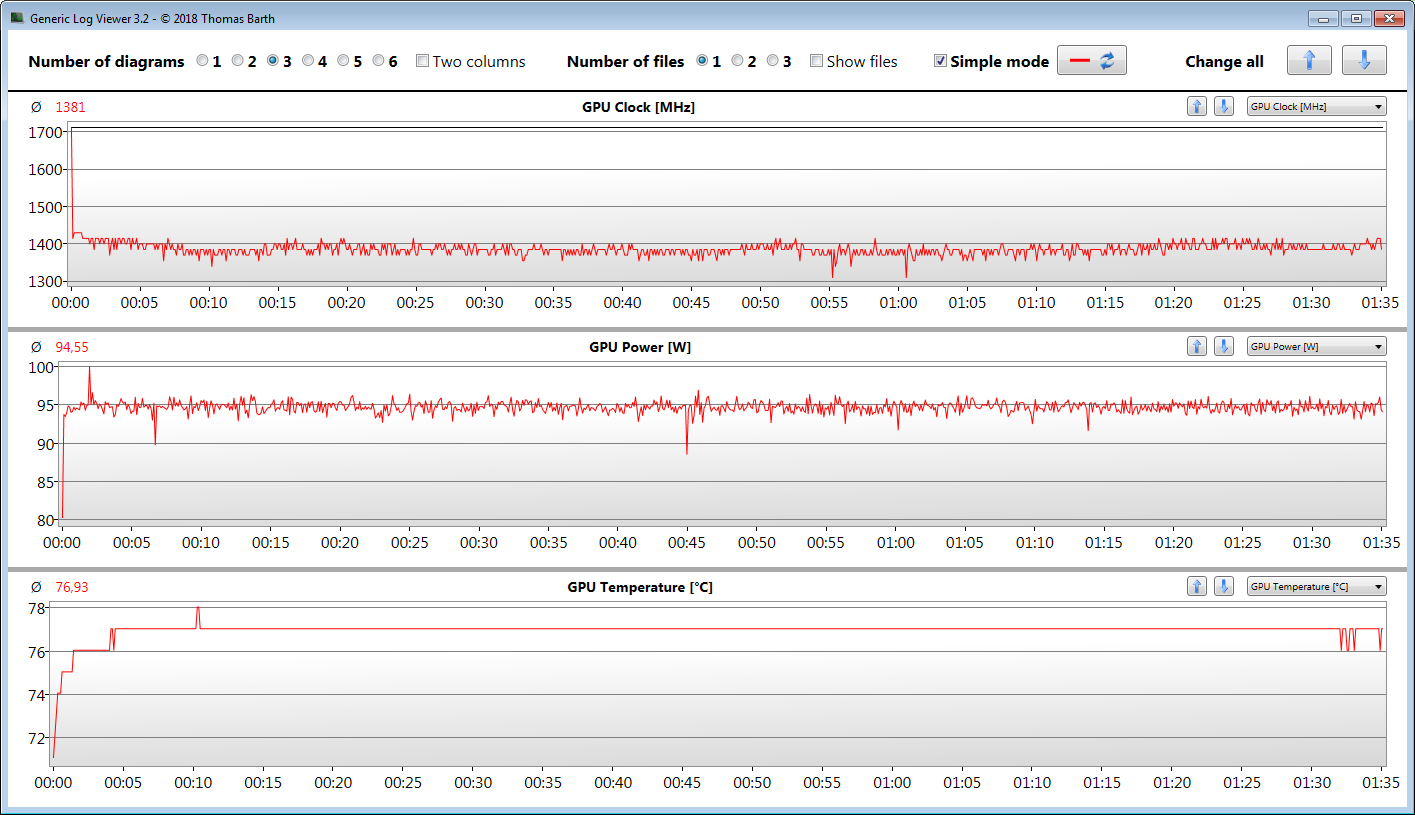Click the up arrow beside GPU Temperature dropdown
Screen dimensions: 1415x815
(1197, 587)
